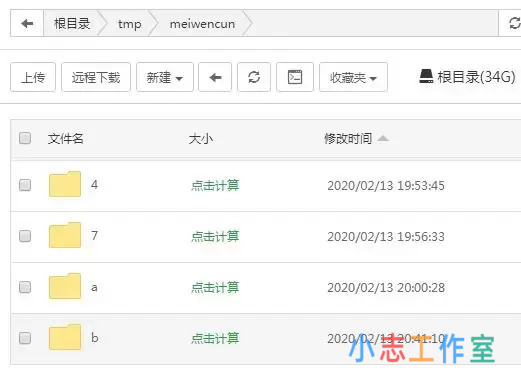This screenshot has height=392, width=521.
Task: Check the box for folder a
Action: 25,287
